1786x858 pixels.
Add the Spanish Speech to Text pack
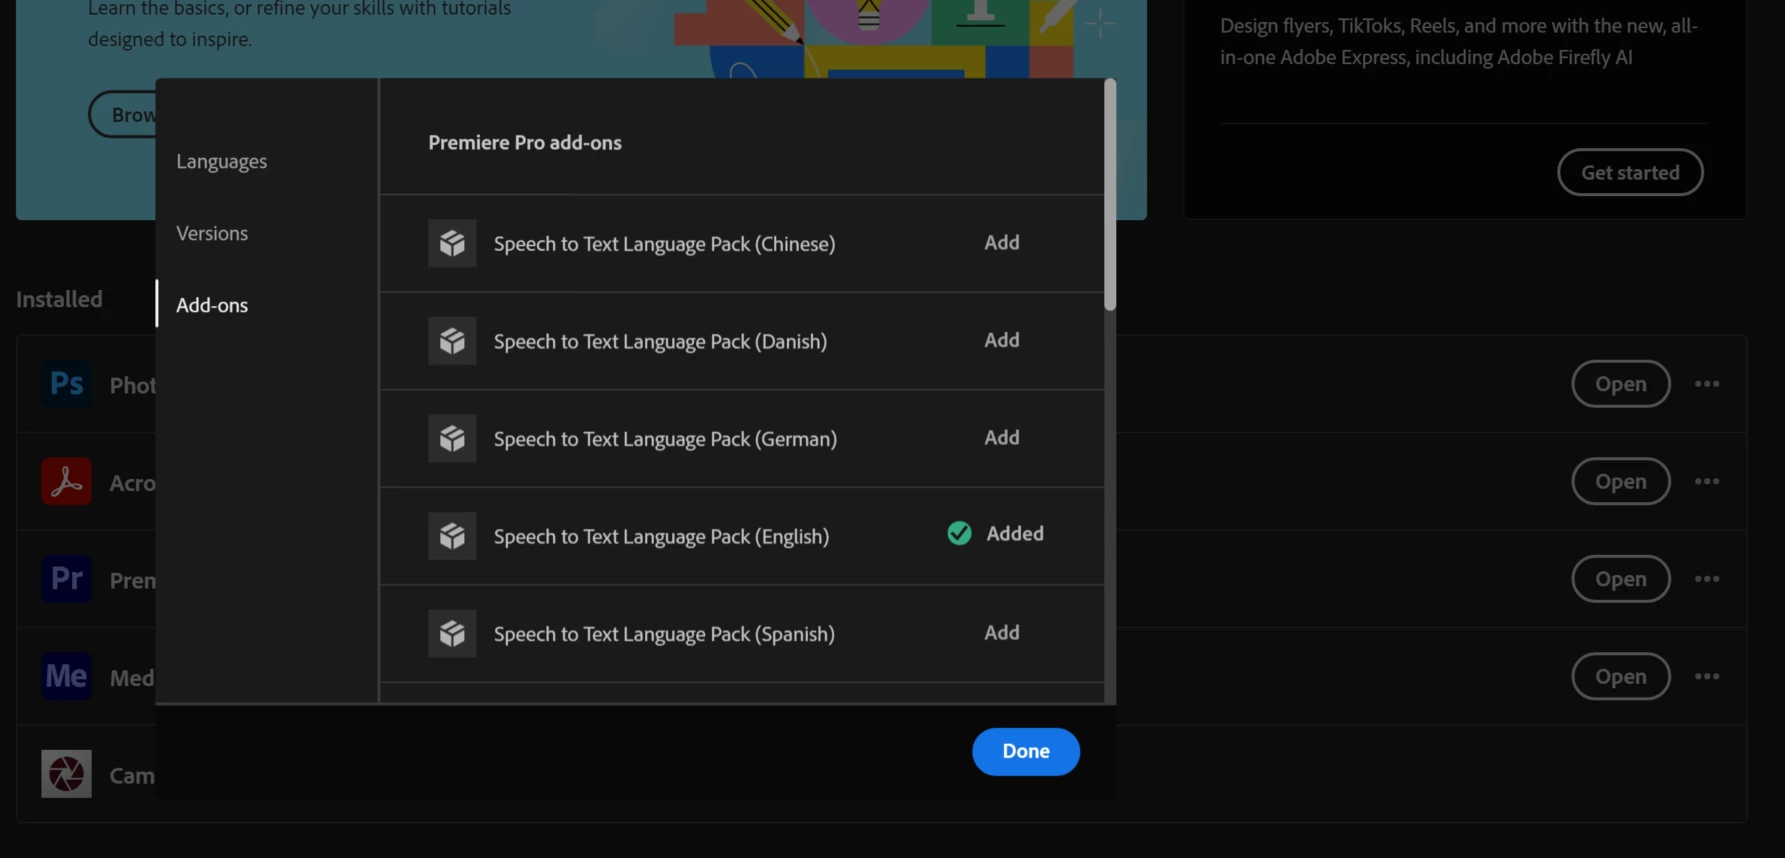click(x=1002, y=632)
